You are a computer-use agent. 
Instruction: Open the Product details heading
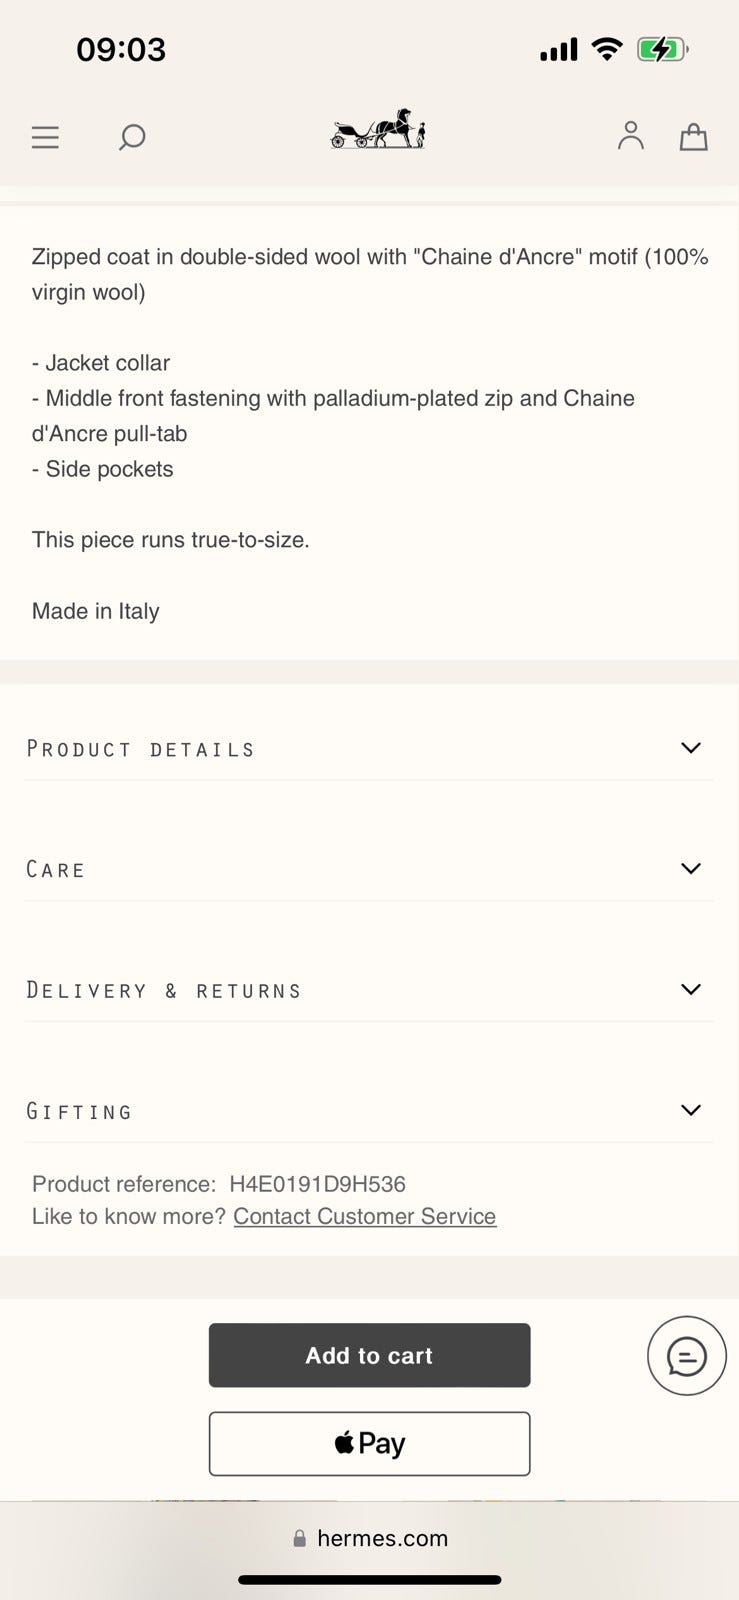coord(140,749)
